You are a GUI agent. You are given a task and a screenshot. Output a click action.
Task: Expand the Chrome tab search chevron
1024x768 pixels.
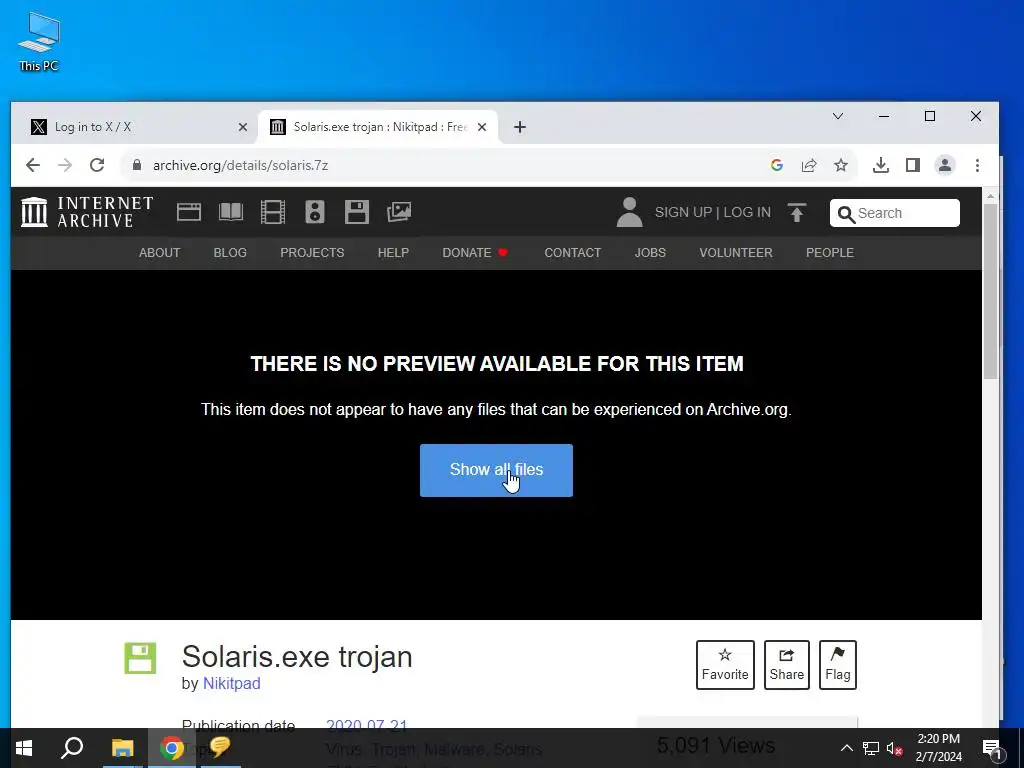(838, 116)
